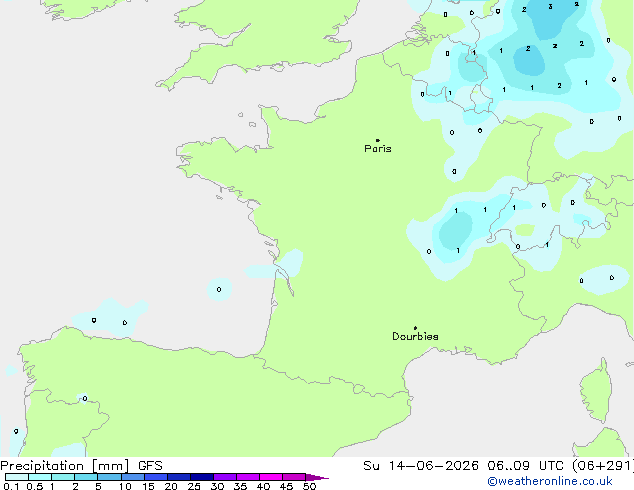Click the '0.1' legend scale label
The height and width of the screenshot is (490, 634).
[11, 486]
